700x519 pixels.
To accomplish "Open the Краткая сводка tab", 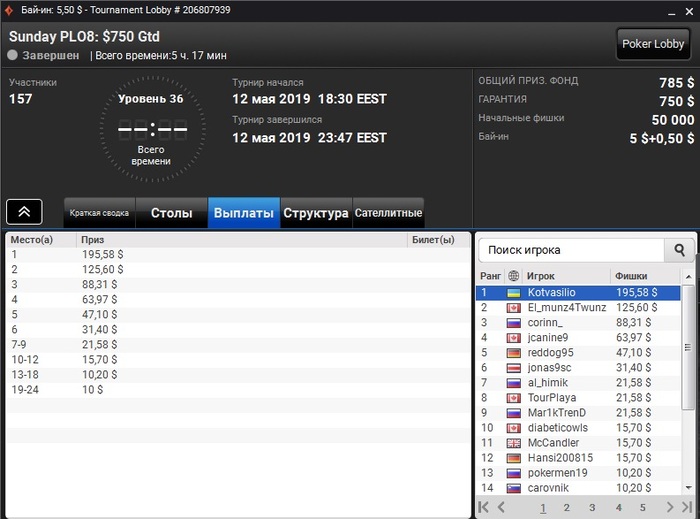I will tap(99, 213).
